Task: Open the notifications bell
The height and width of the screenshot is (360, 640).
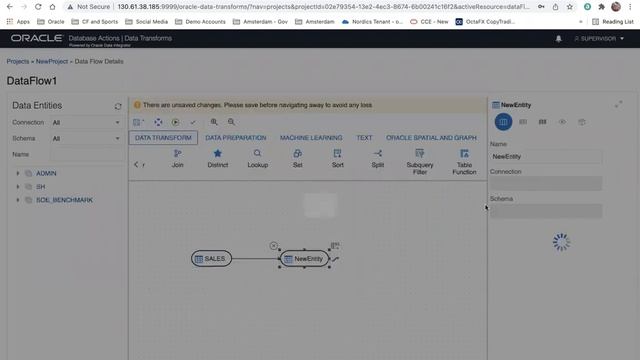Action: tap(558, 39)
